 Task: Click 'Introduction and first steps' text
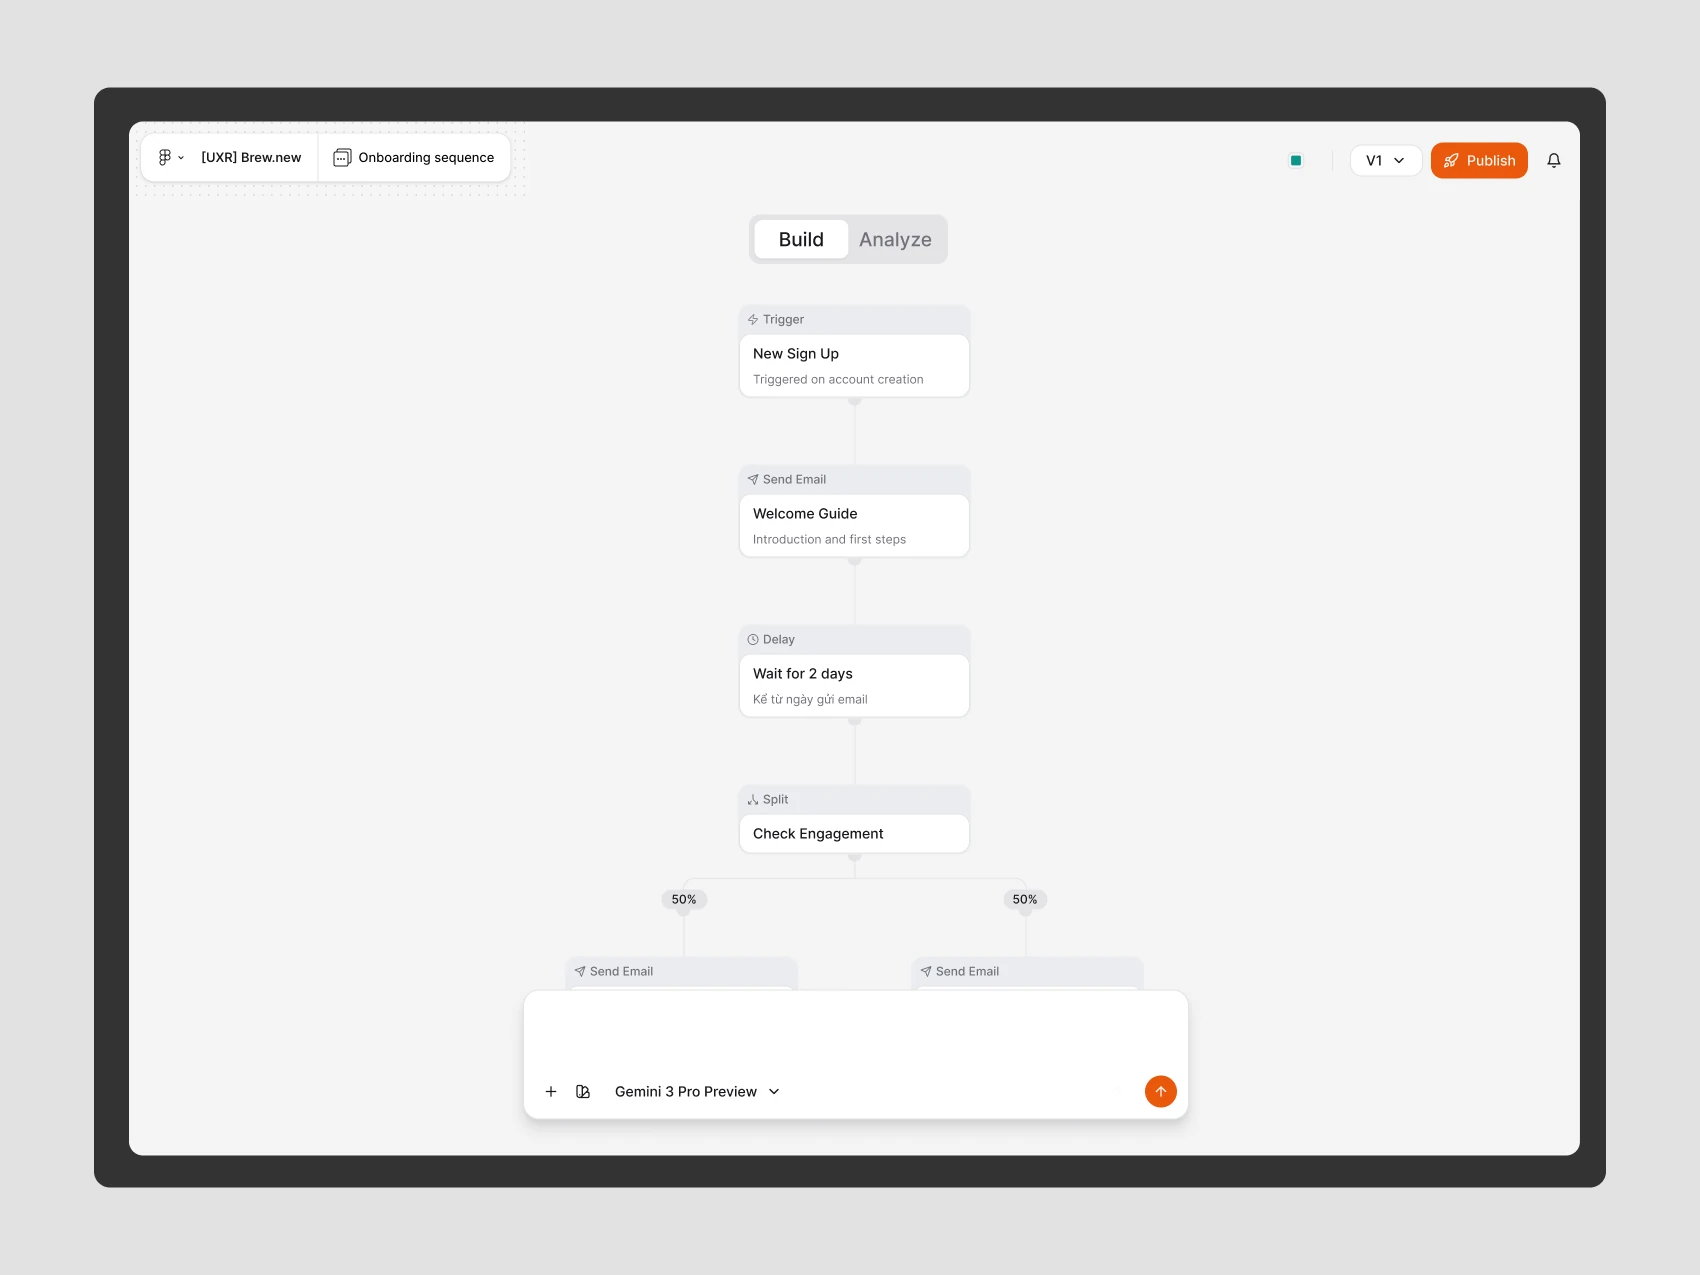(829, 539)
